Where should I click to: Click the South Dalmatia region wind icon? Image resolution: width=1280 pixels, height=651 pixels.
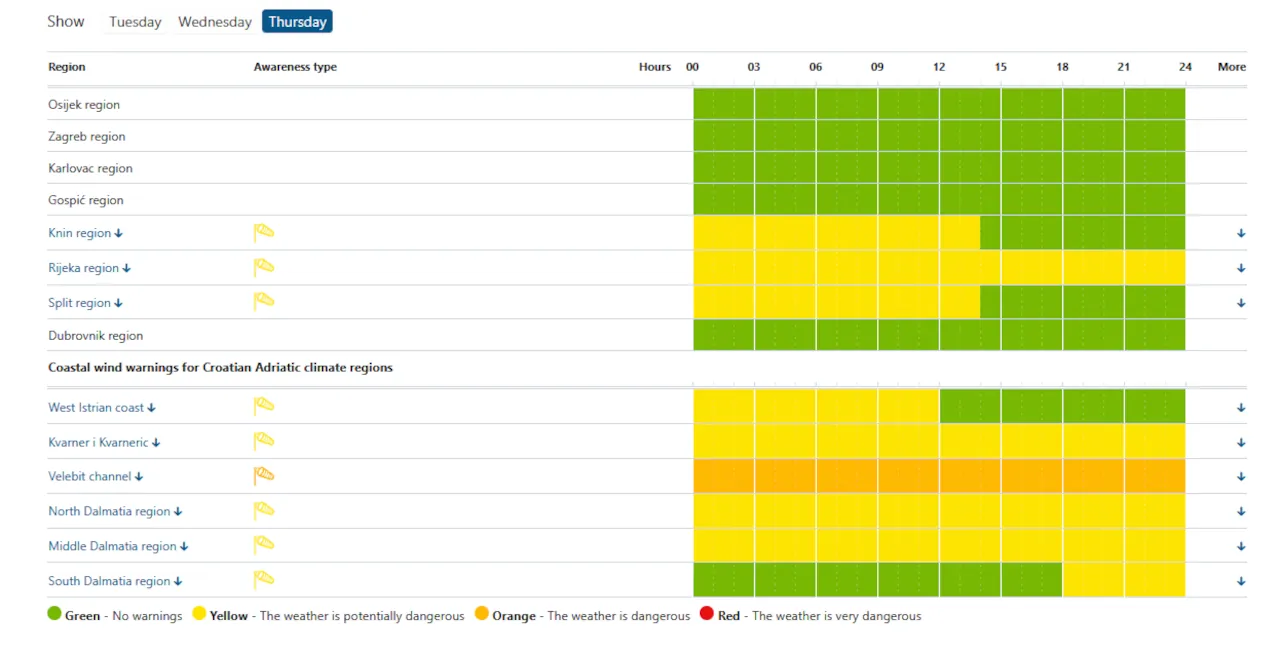point(263,580)
